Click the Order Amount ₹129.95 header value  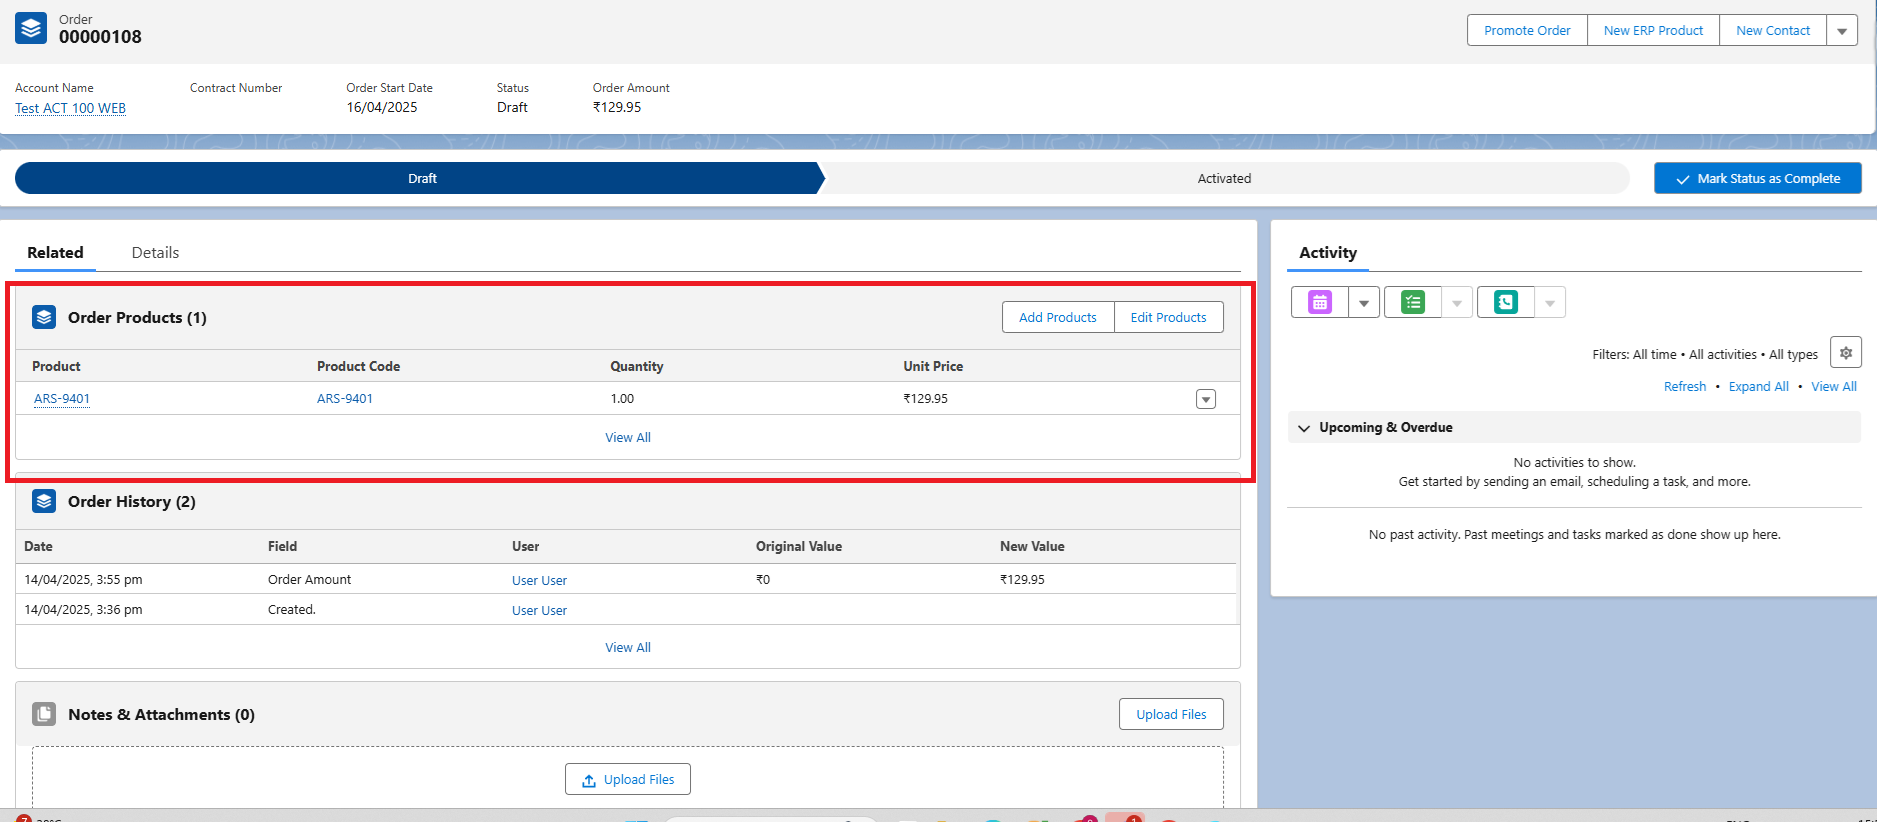(617, 107)
